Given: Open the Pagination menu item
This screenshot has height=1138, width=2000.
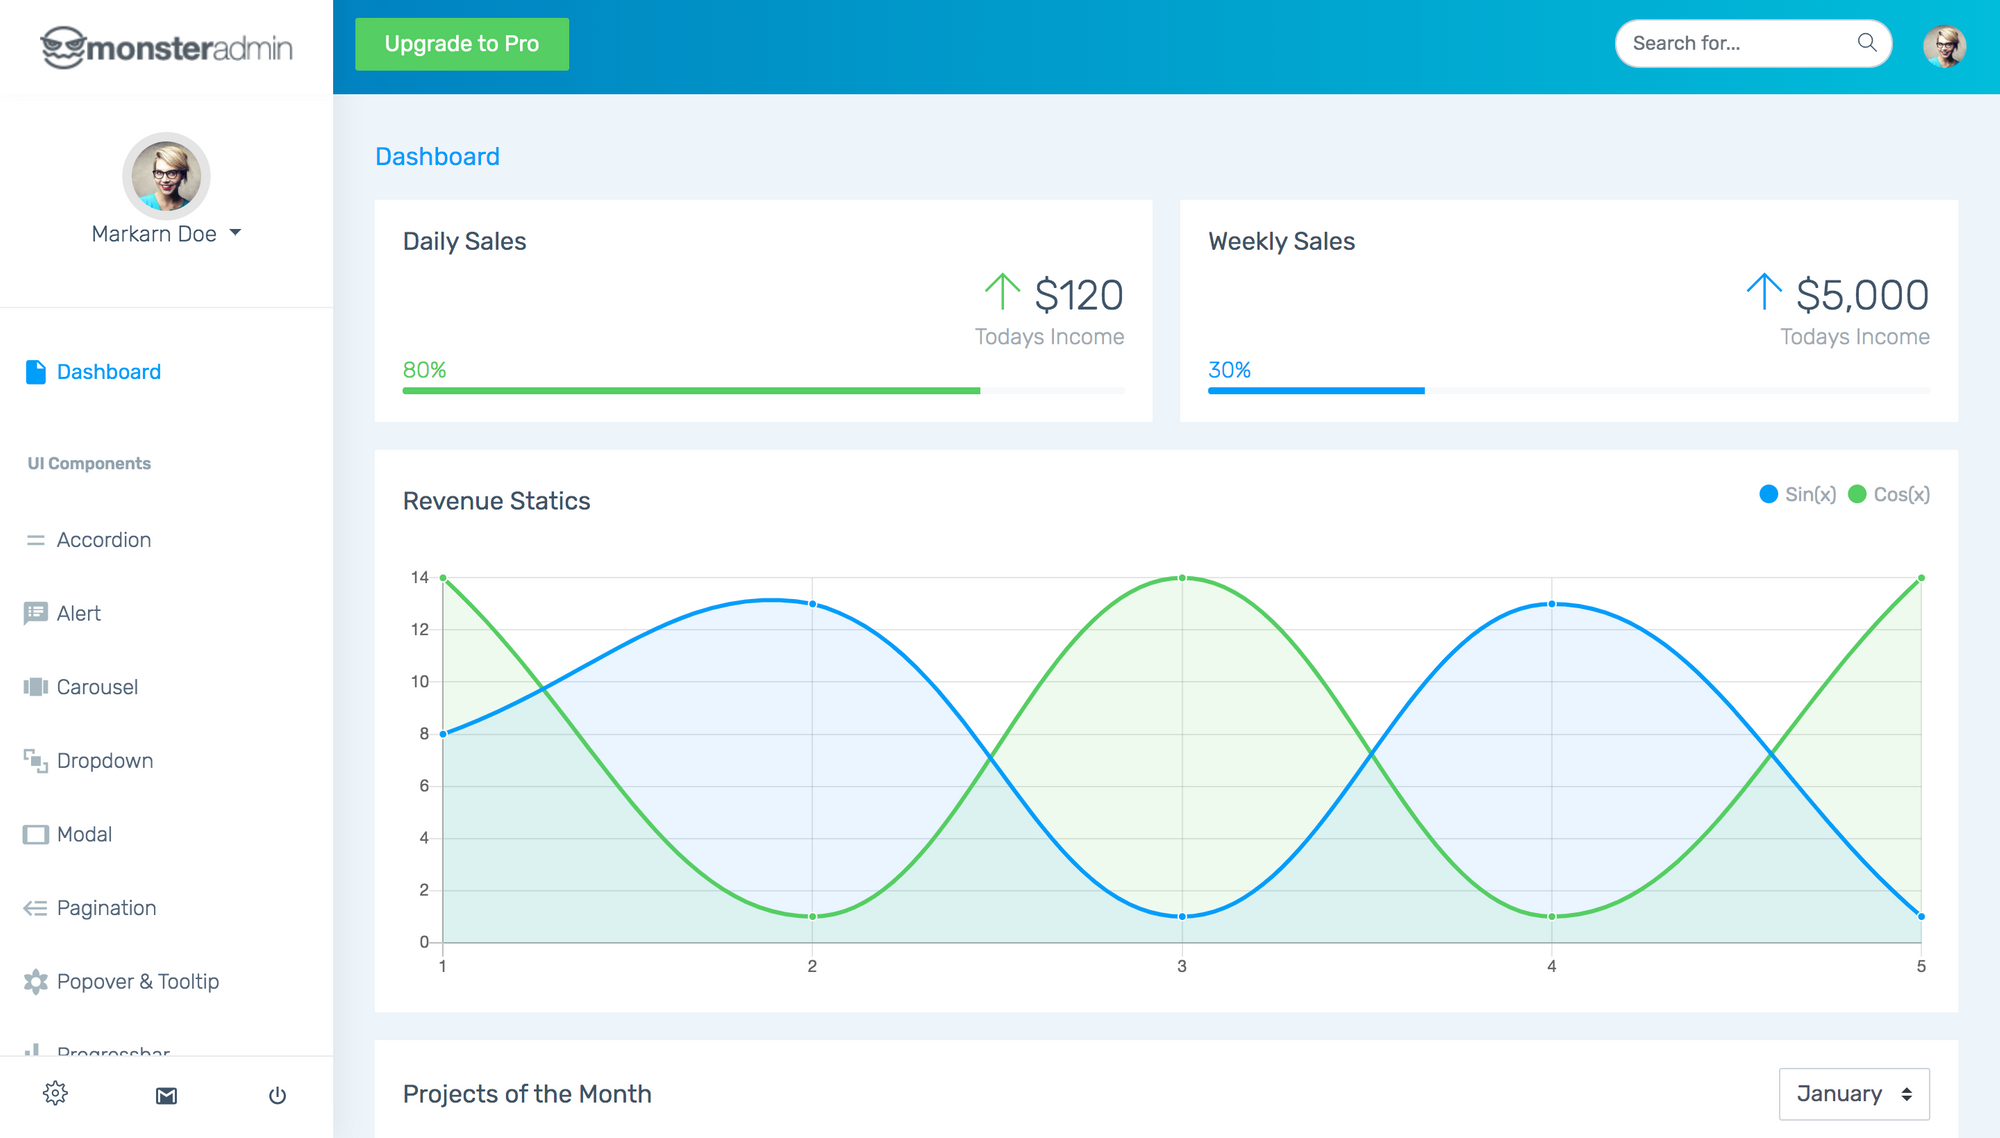Looking at the screenshot, I should pos(106,908).
